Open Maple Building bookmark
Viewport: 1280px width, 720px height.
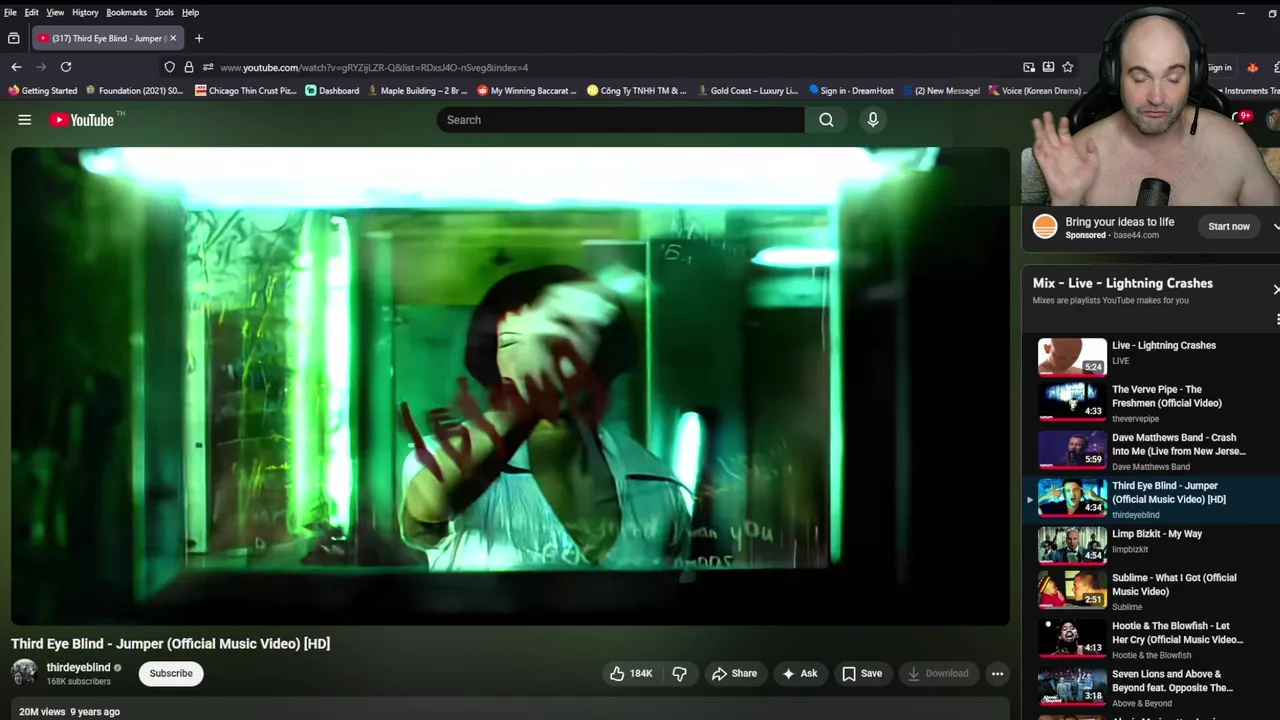pos(417,91)
